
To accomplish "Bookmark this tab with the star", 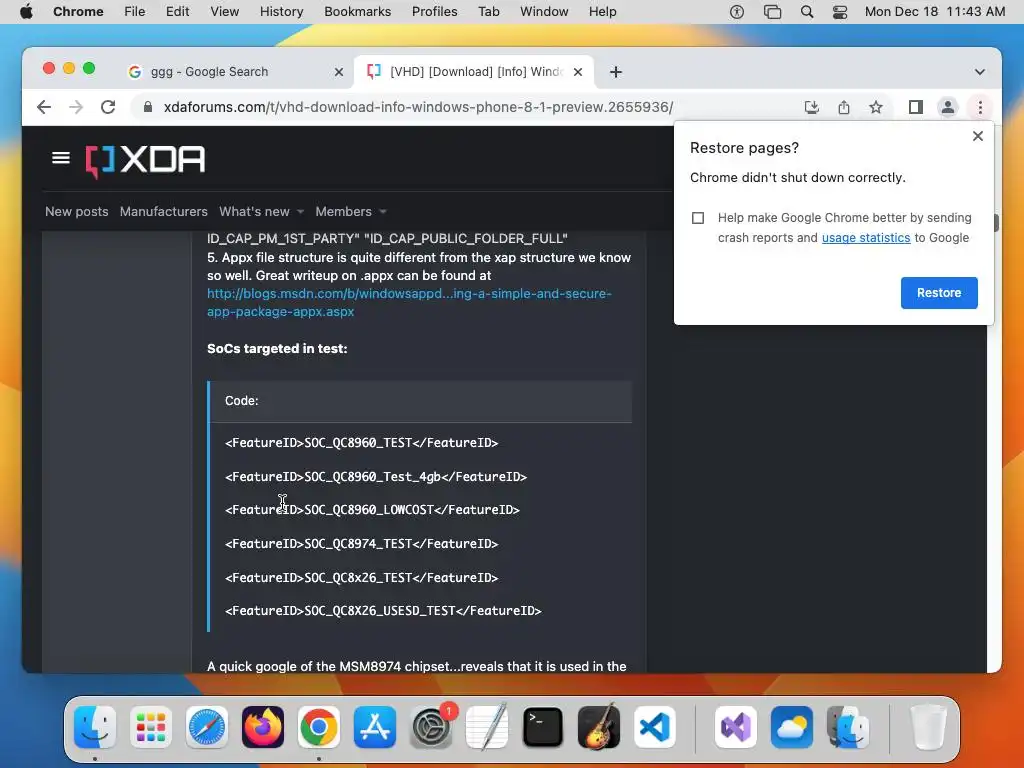I will coord(876,107).
